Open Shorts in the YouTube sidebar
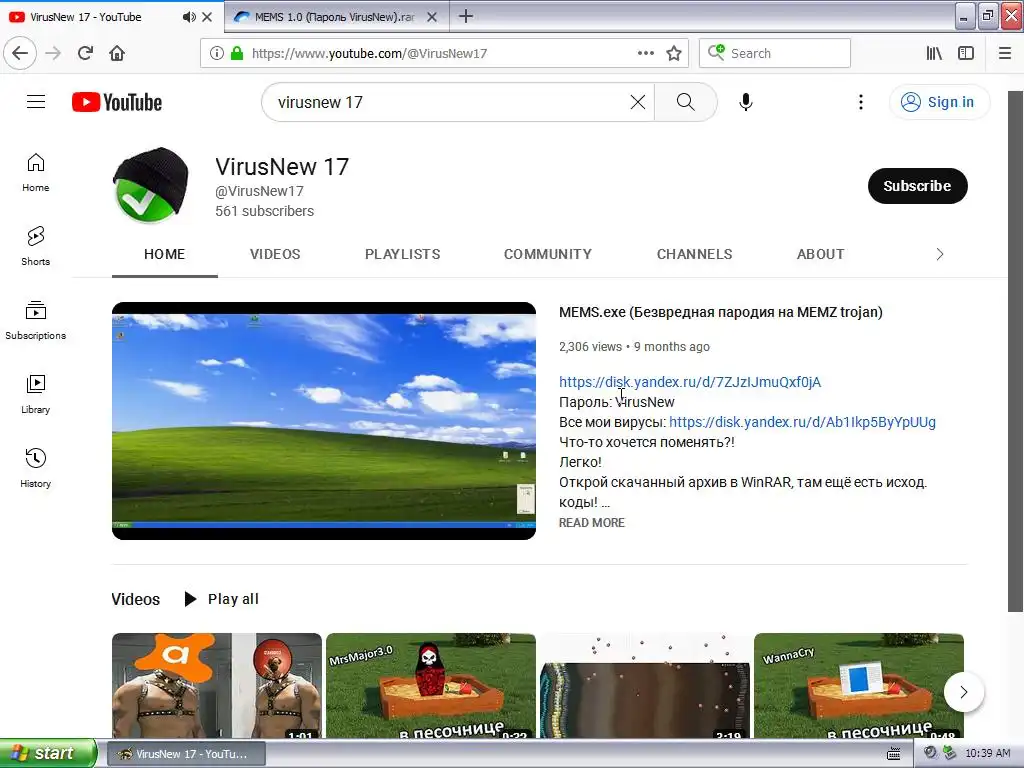This screenshot has width=1024, height=768. 36,246
